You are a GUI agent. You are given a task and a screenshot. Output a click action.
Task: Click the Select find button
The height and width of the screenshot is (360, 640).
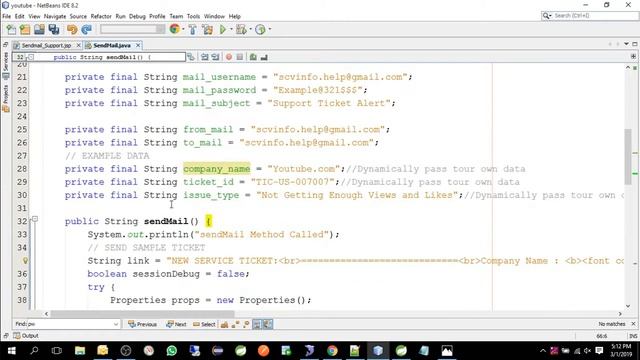pos(204,324)
